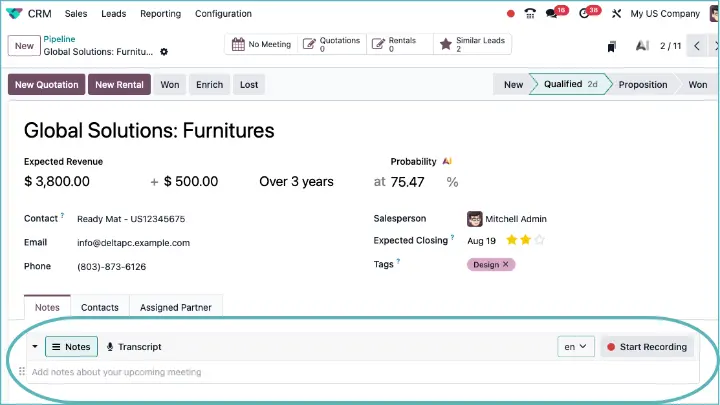Set priority to the first star
This screenshot has height=405, width=720.
[x=512, y=240]
